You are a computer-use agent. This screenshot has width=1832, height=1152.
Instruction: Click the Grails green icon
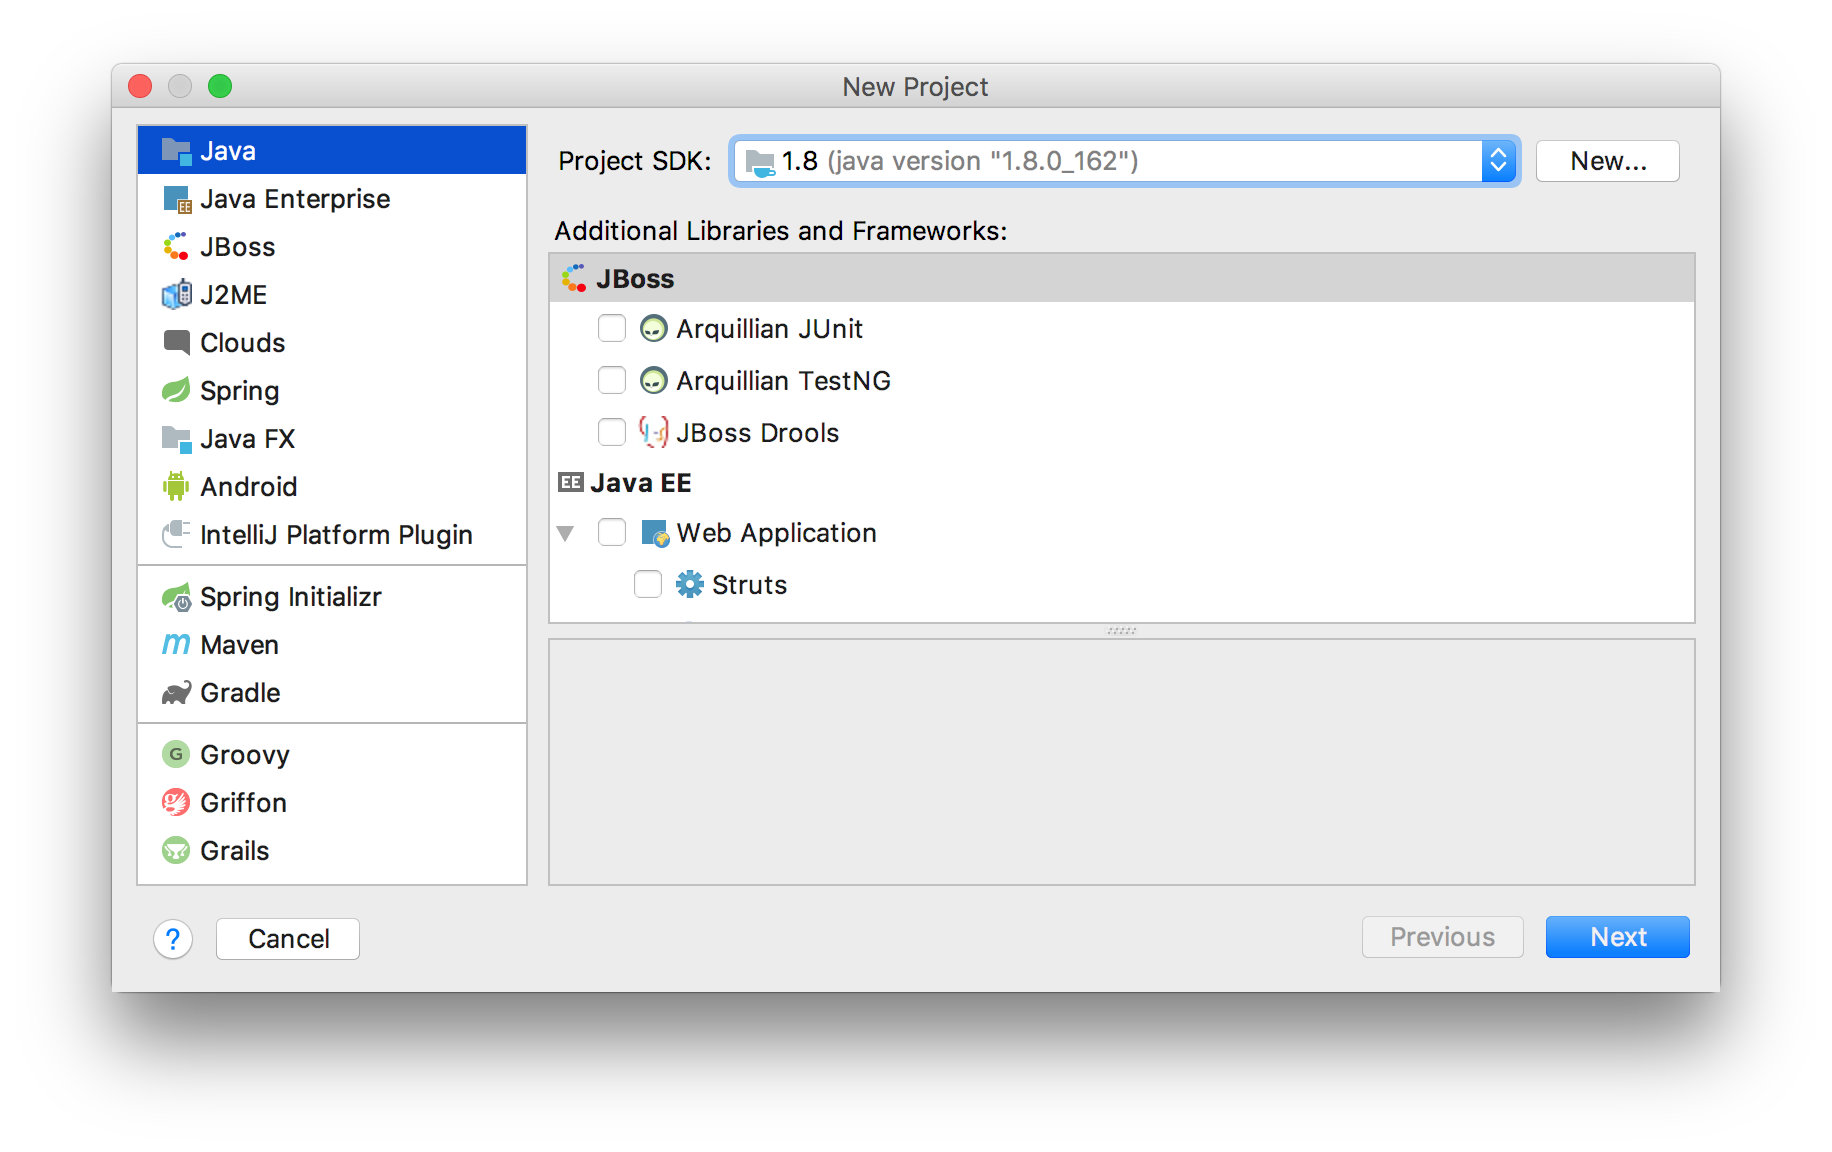[176, 851]
